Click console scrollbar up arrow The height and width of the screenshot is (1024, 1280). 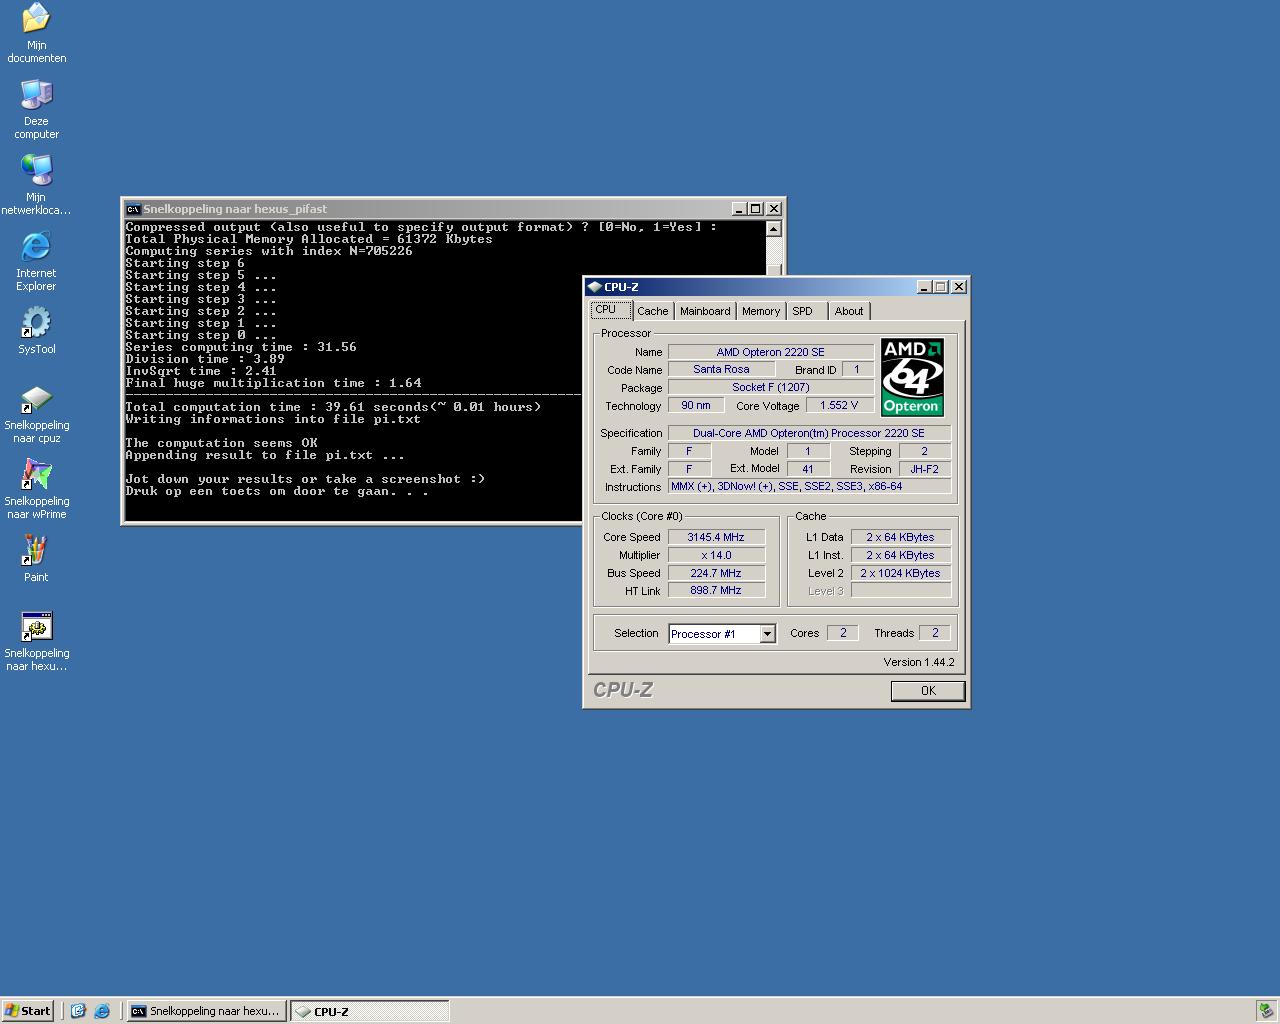tap(773, 229)
